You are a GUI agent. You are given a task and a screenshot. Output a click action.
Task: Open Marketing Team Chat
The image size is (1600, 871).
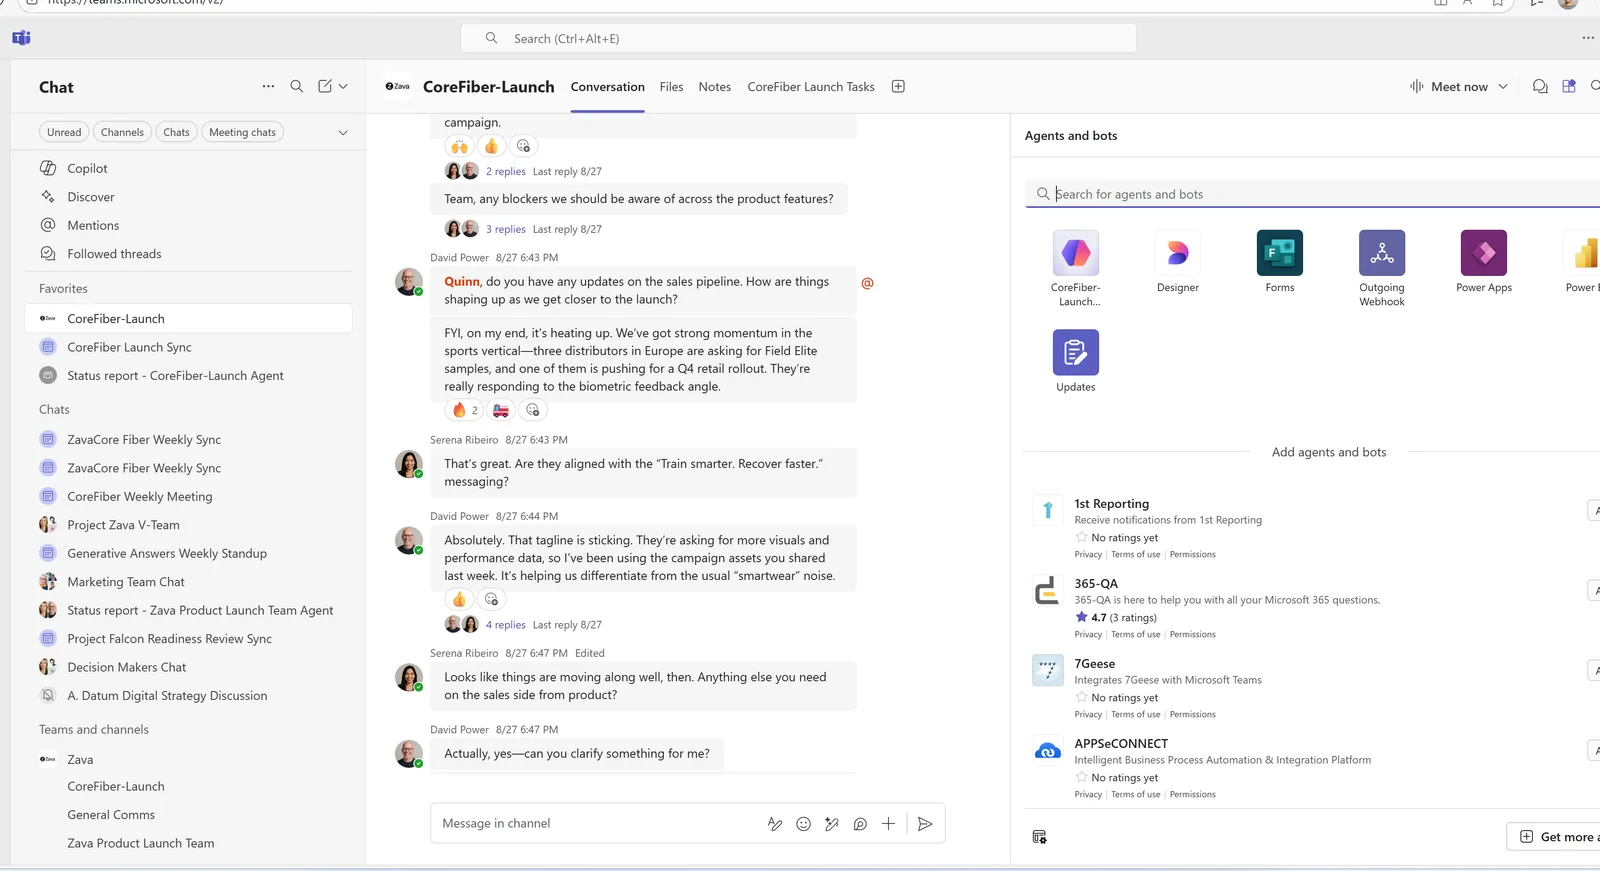coord(188,581)
